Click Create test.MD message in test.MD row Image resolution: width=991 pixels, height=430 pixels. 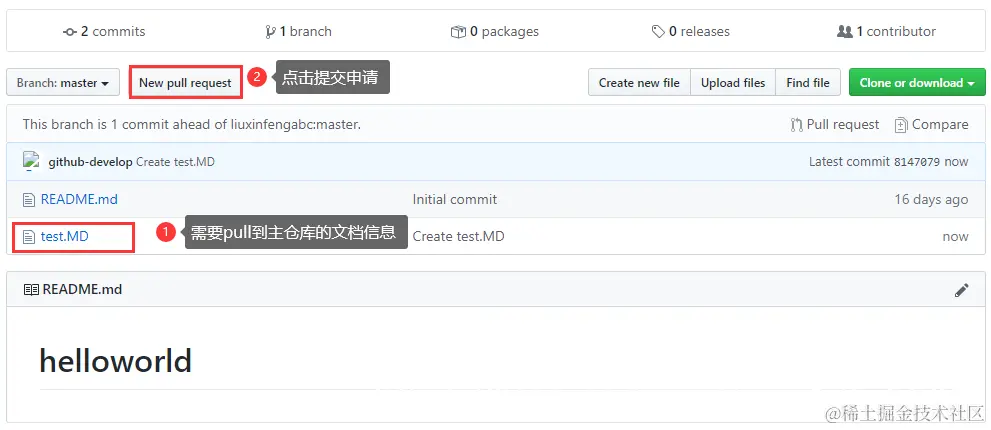(x=458, y=236)
